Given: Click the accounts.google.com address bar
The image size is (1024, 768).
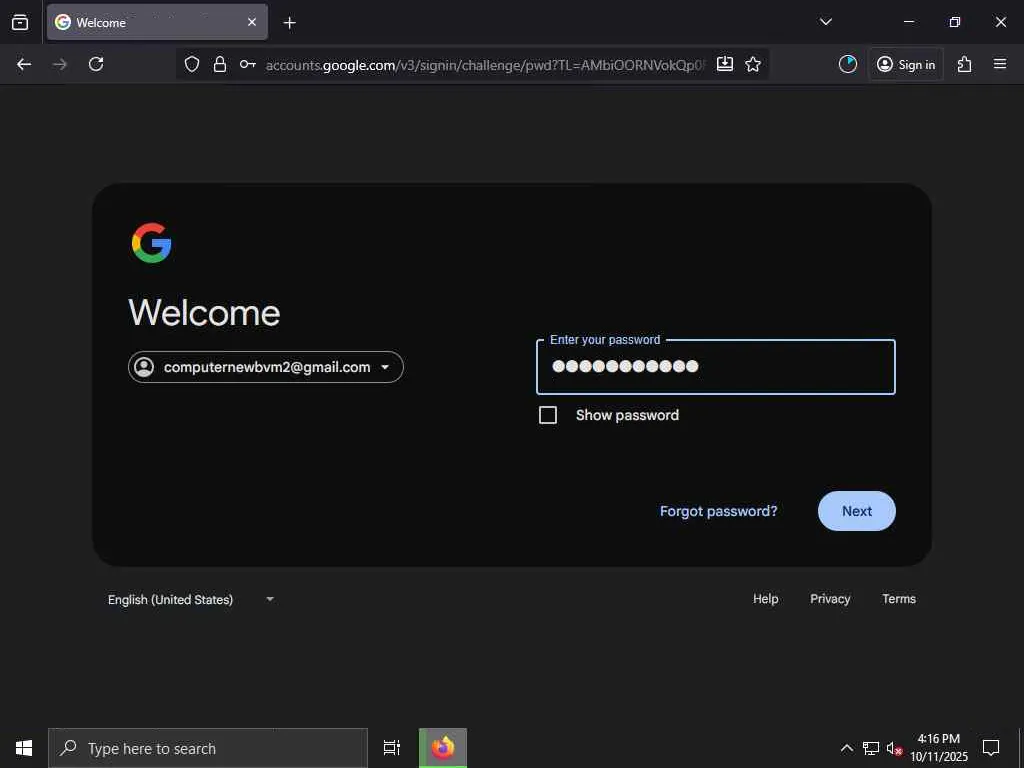Looking at the screenshot, I should click(x=485, y=65).
